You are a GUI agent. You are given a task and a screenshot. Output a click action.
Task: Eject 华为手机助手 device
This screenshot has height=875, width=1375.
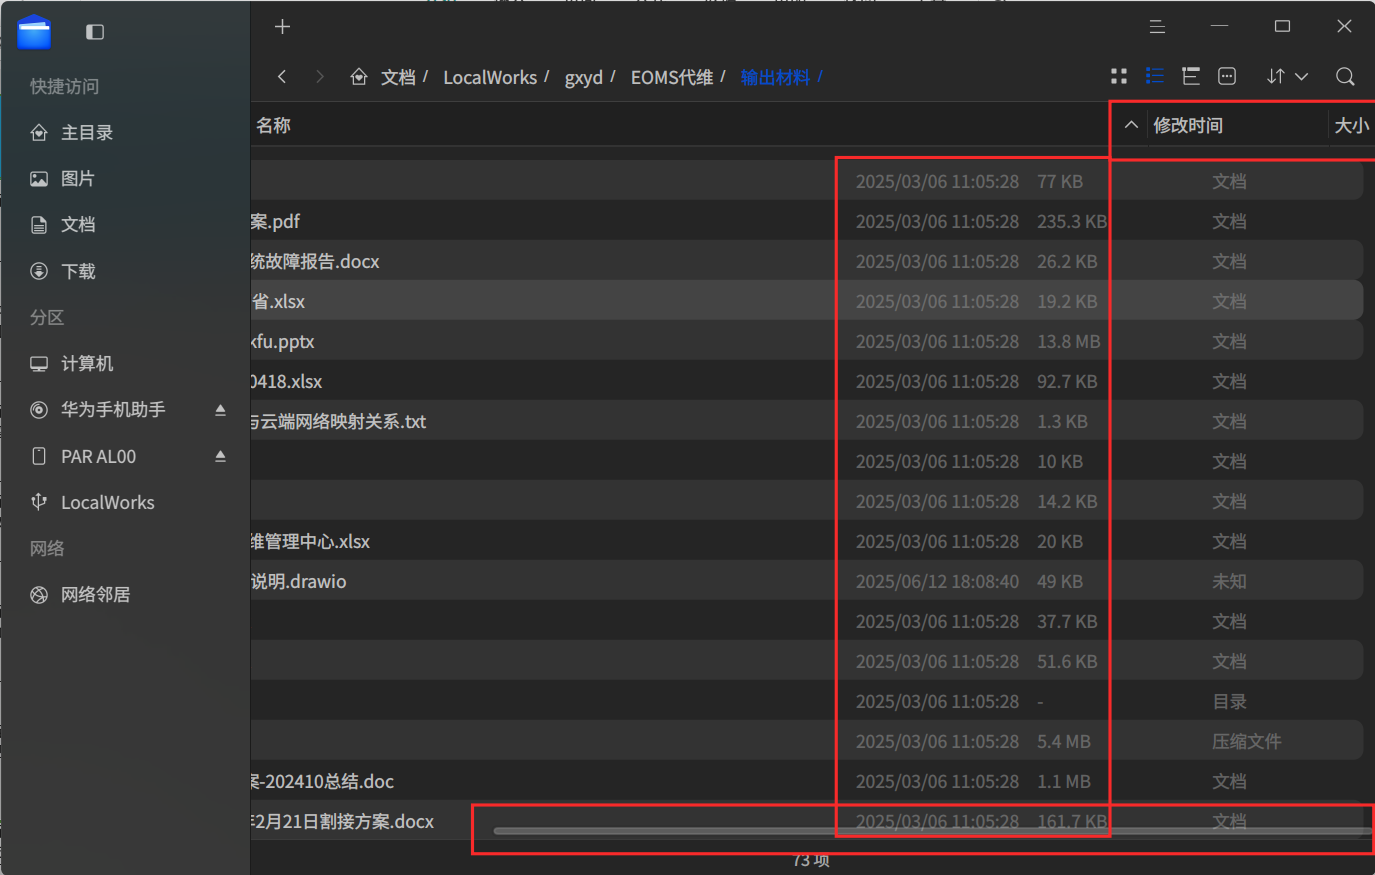click(x=220, y=410)
